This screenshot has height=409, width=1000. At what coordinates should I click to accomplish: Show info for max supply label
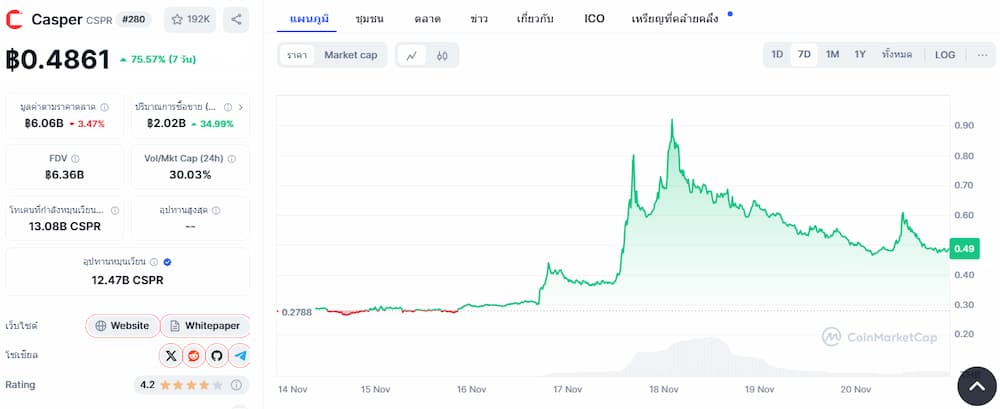pos(216,210)
